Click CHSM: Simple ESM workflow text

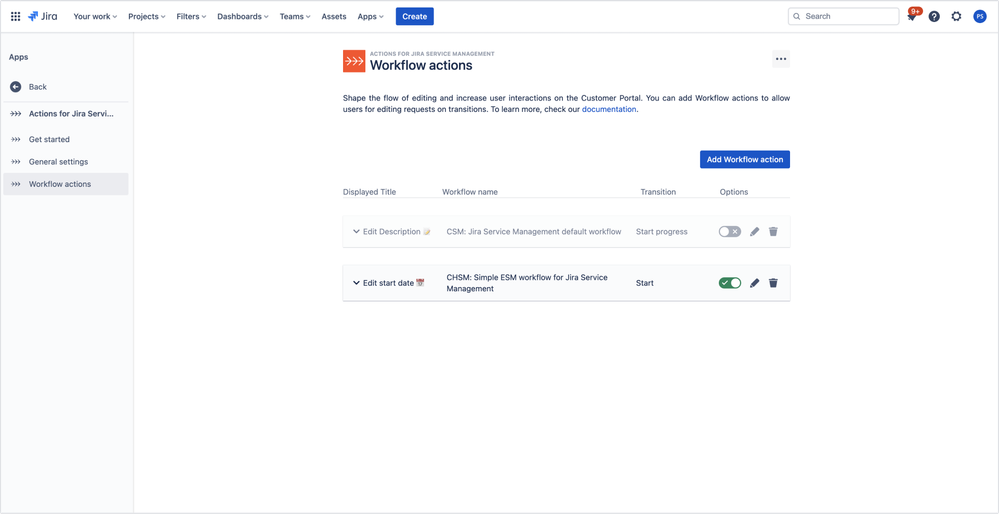(x=527, y=283)
